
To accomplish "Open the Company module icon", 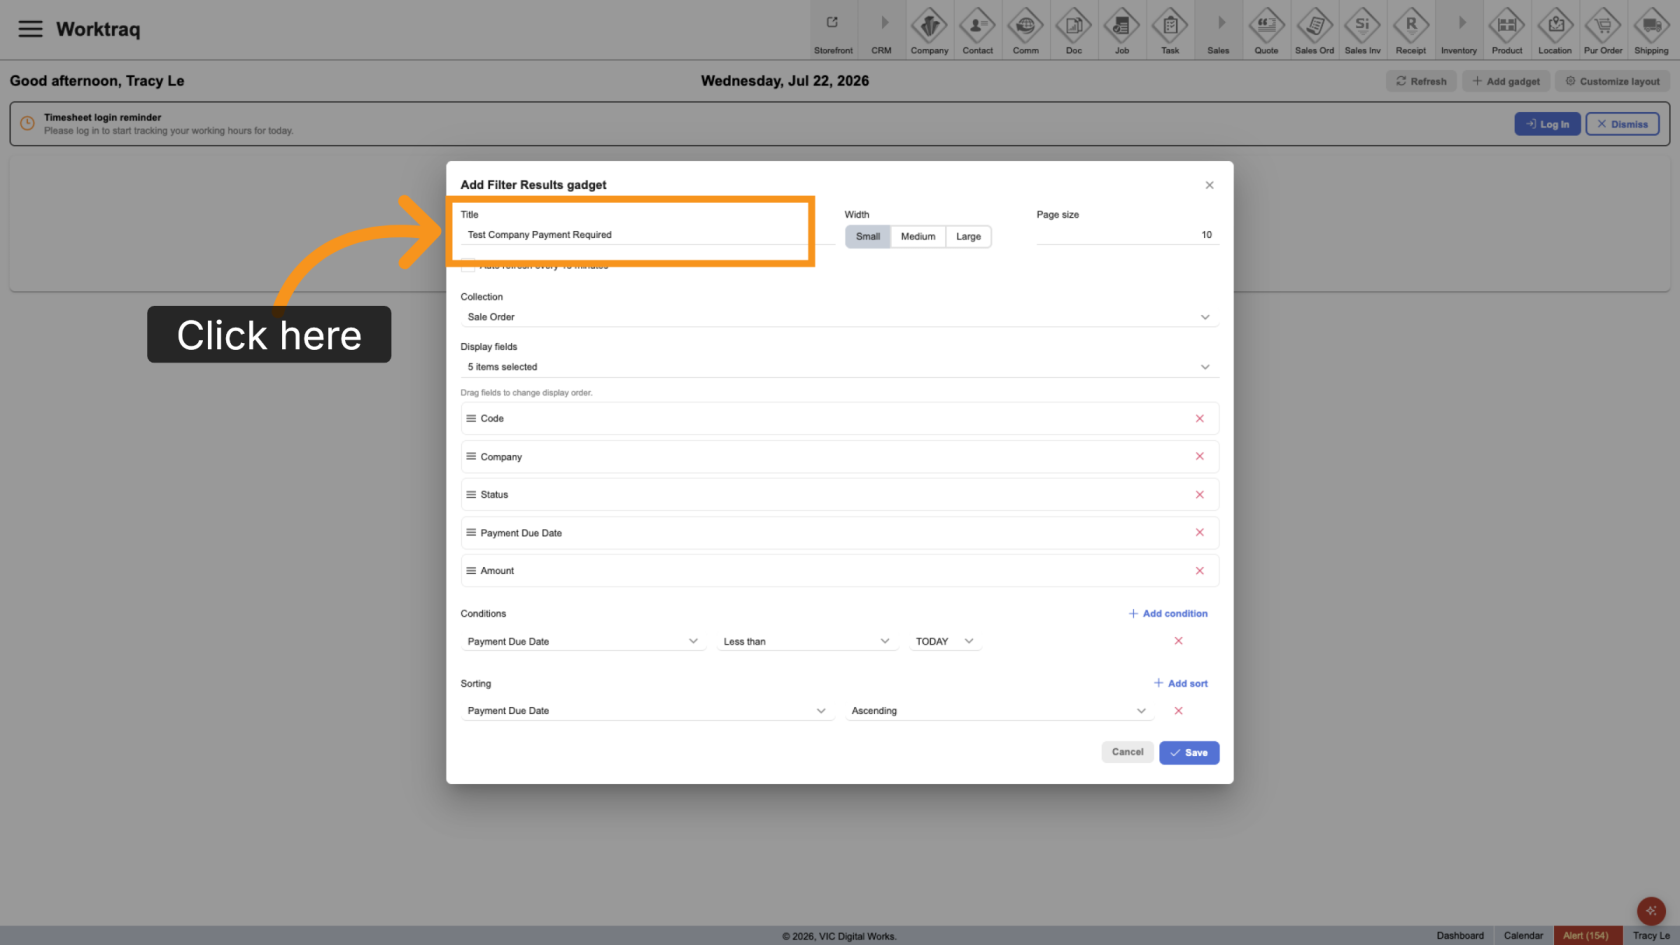I will pyautogui.click(x=929, y=30).
